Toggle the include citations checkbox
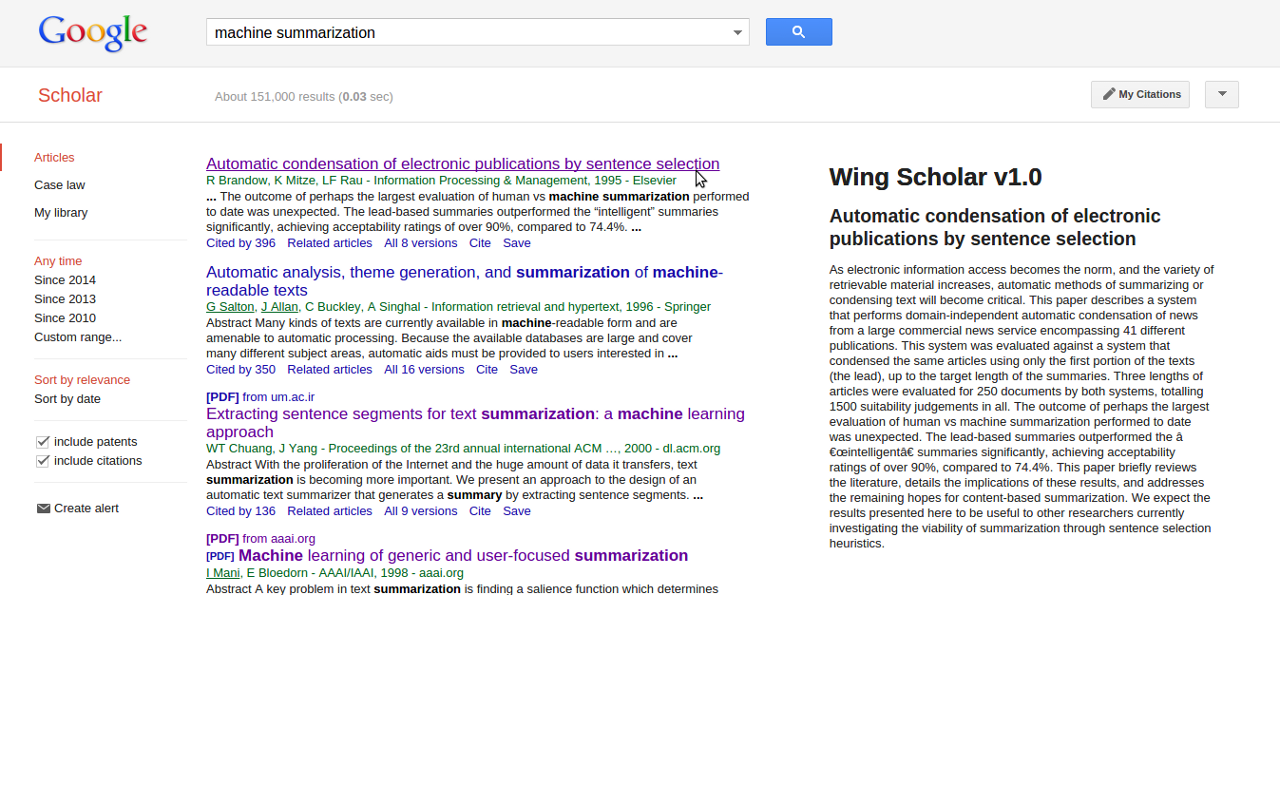Image resolution: width=1280 pixels, height=800 pixels. pyautogui.click(x=43, y=461)
